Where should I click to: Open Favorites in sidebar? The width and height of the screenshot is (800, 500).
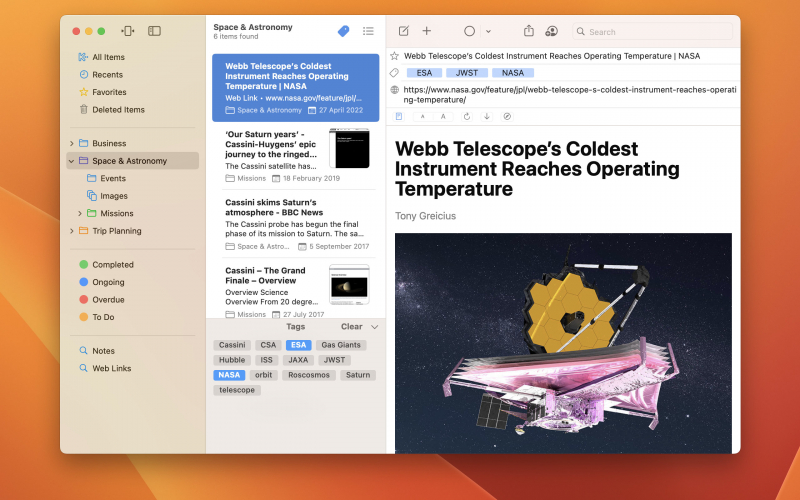pos(109,92)
